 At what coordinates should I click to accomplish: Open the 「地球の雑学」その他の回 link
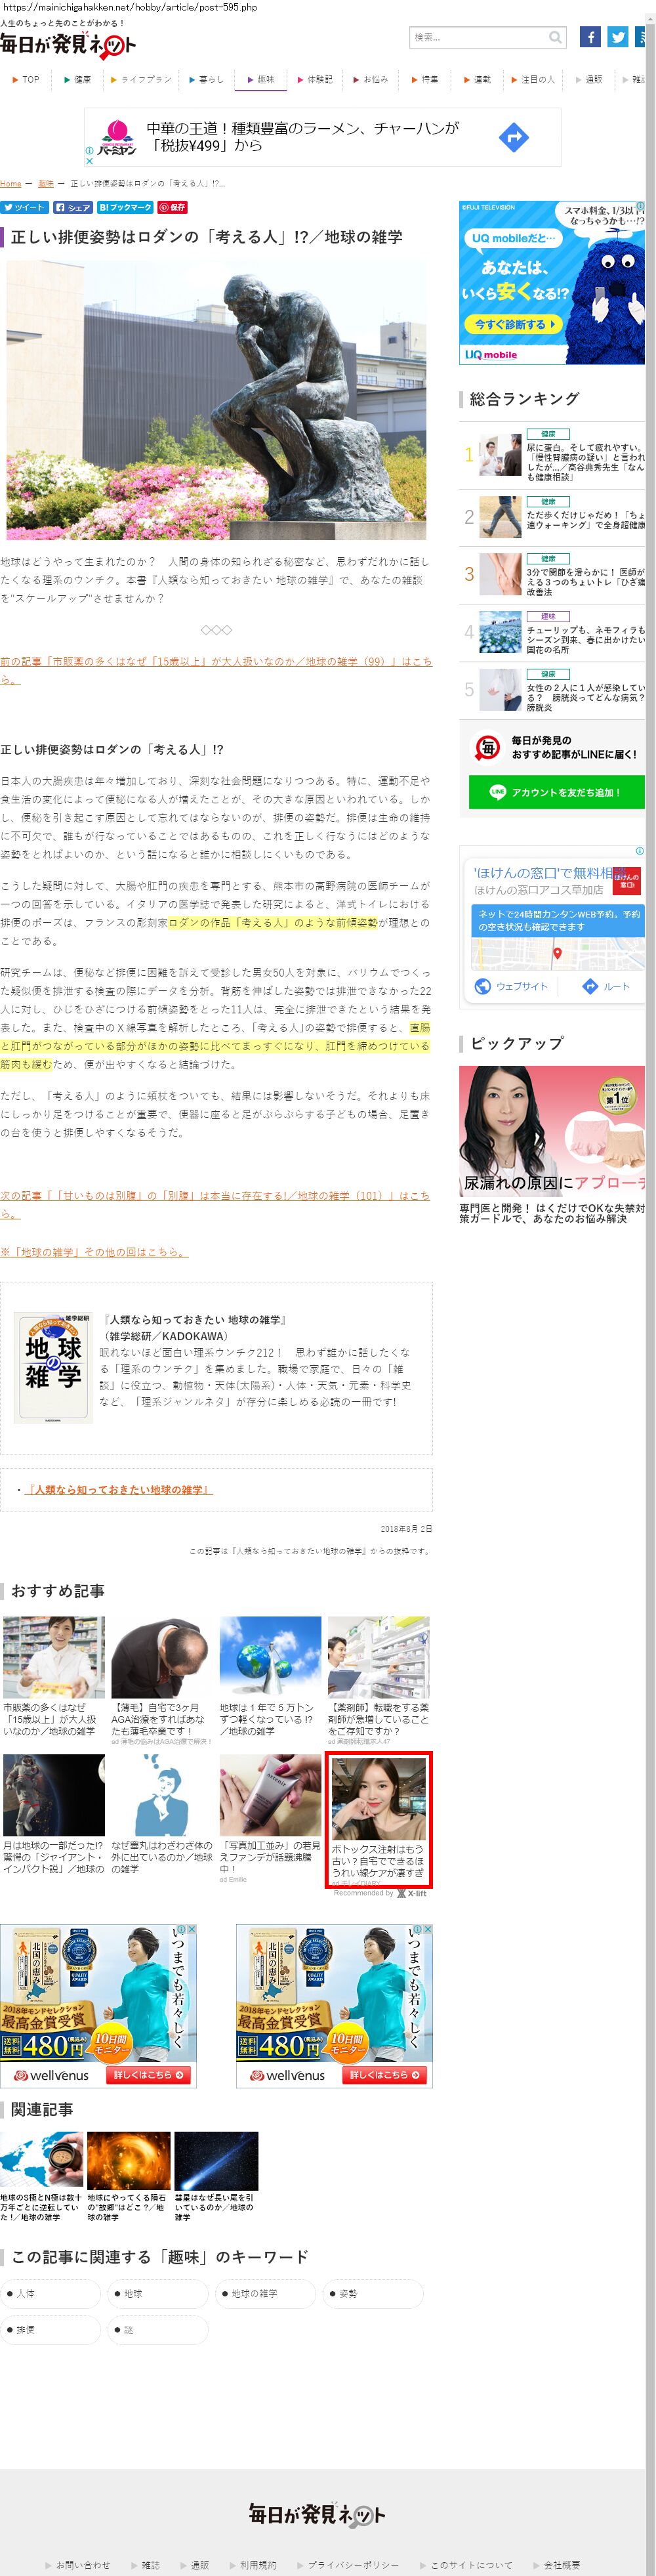click(94, 1252)
